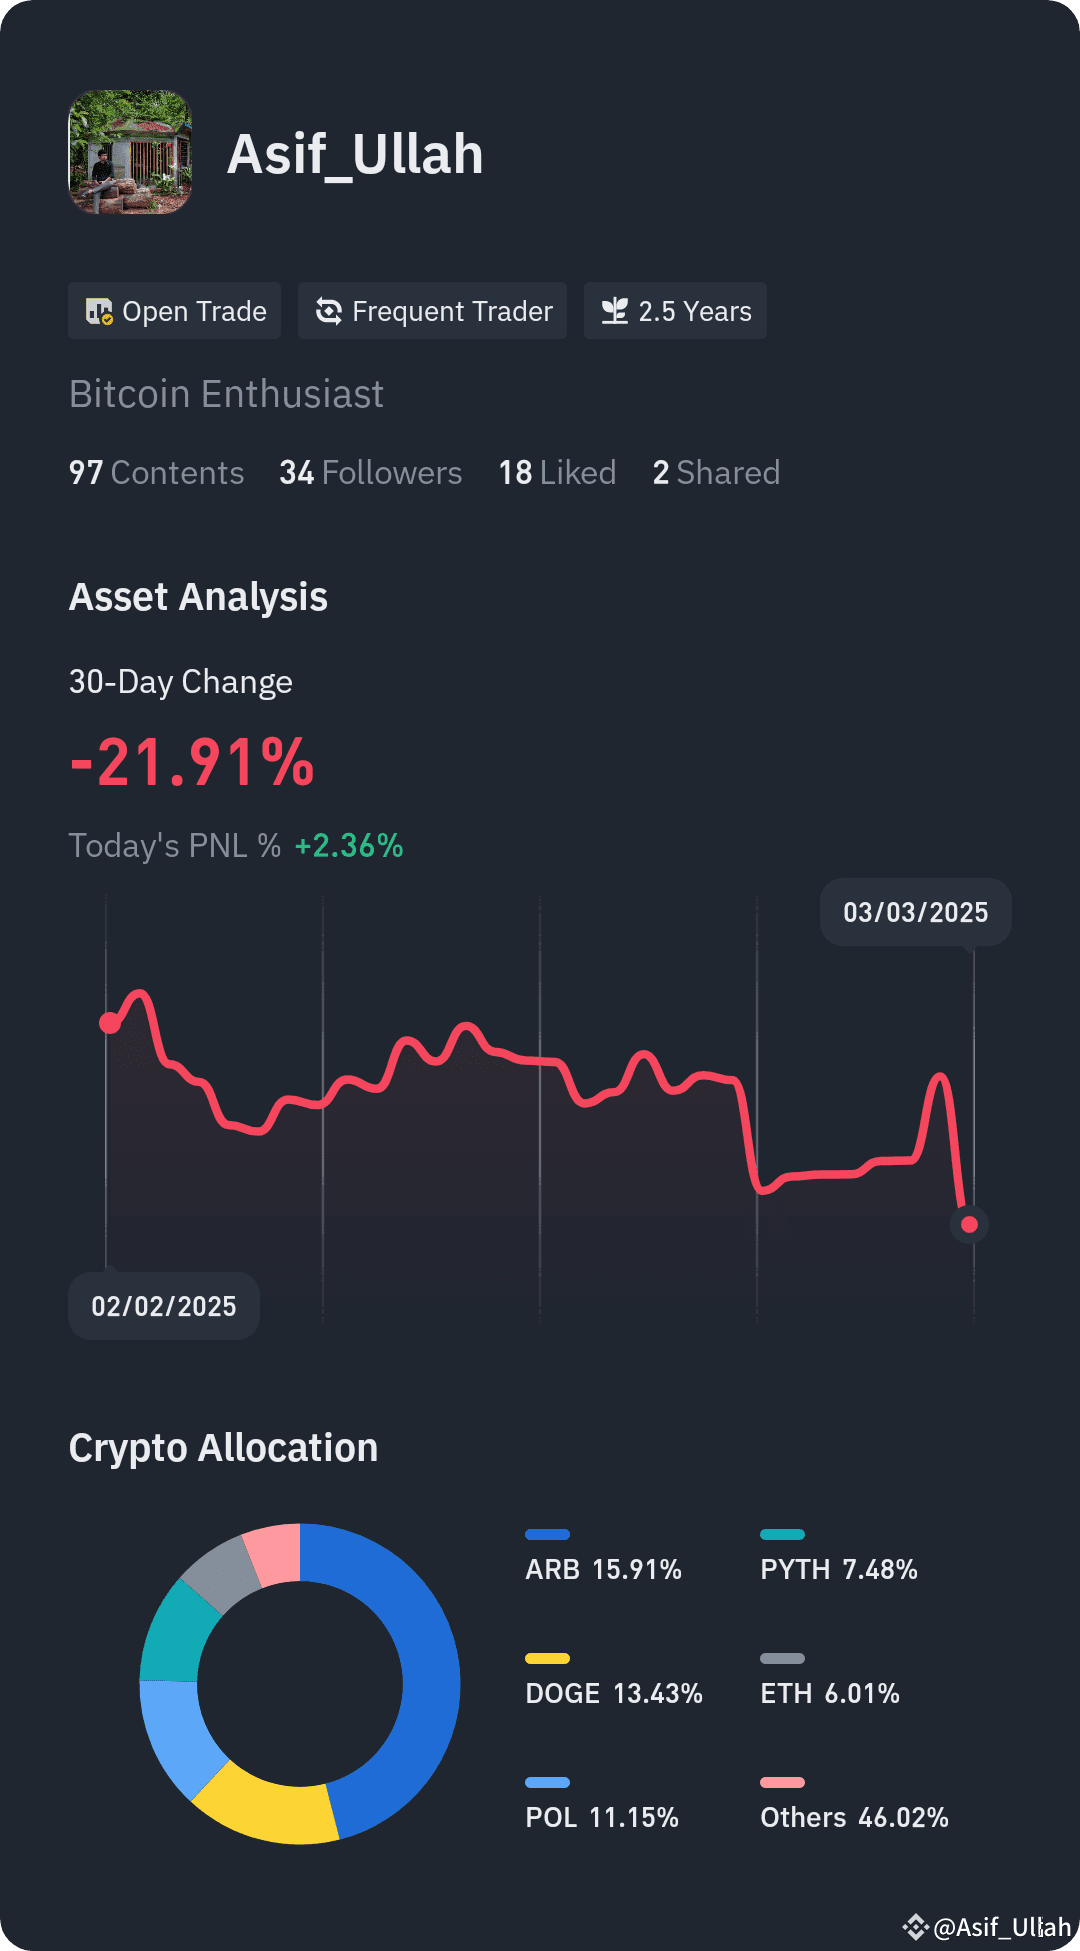
Task: Click the yellow DOGE legend marker
Action: point(548,1657)
